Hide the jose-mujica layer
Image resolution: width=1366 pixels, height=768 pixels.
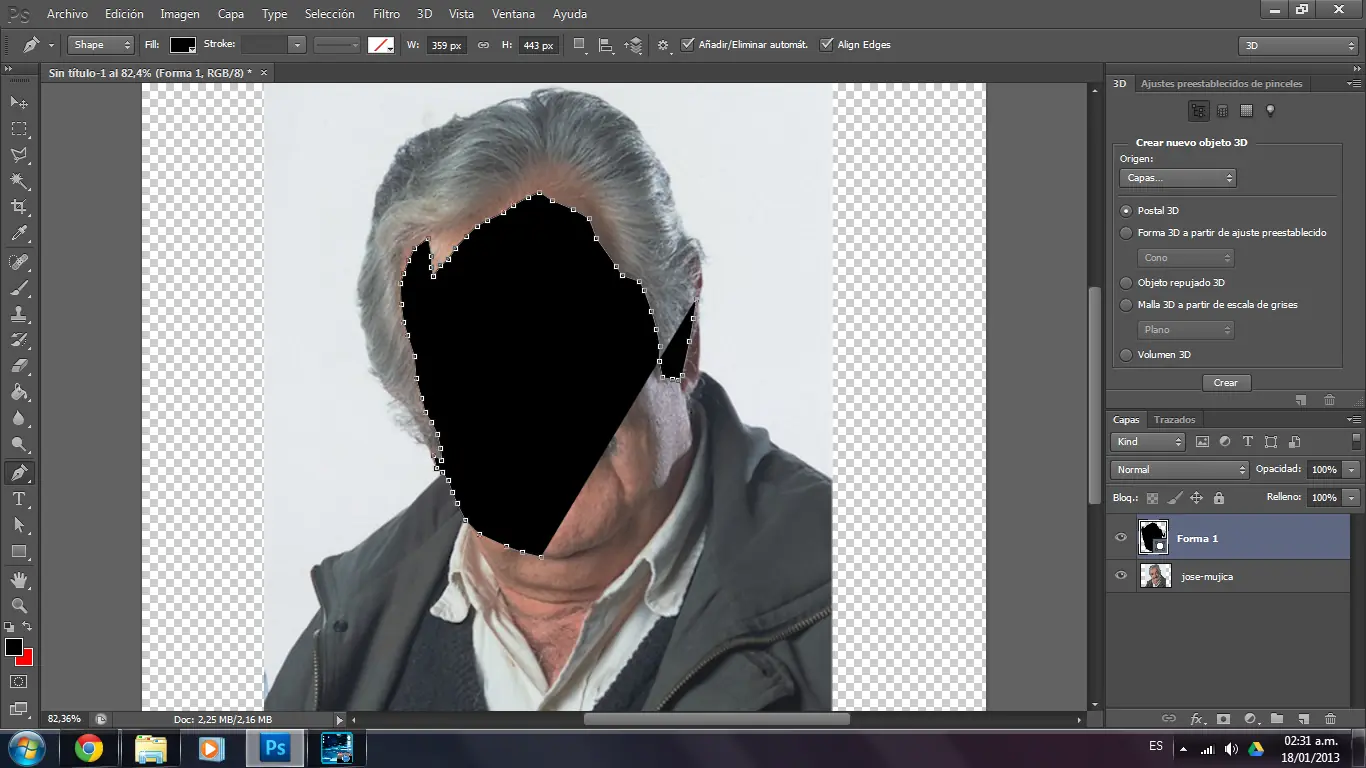point(1121,576)
